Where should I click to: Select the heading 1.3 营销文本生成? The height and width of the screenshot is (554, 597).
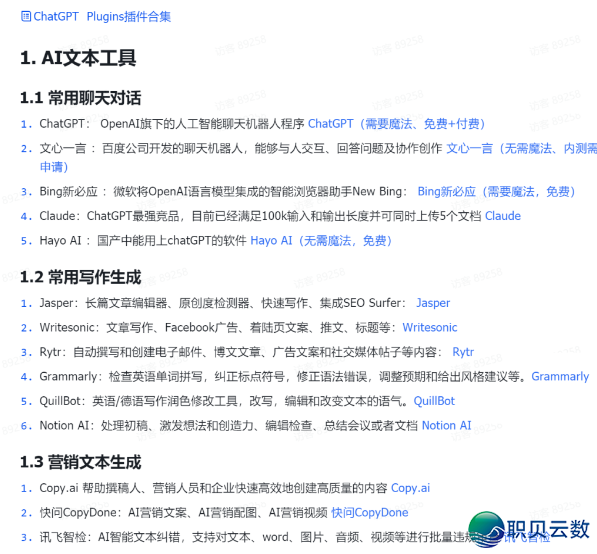click(x=81, y=462)
